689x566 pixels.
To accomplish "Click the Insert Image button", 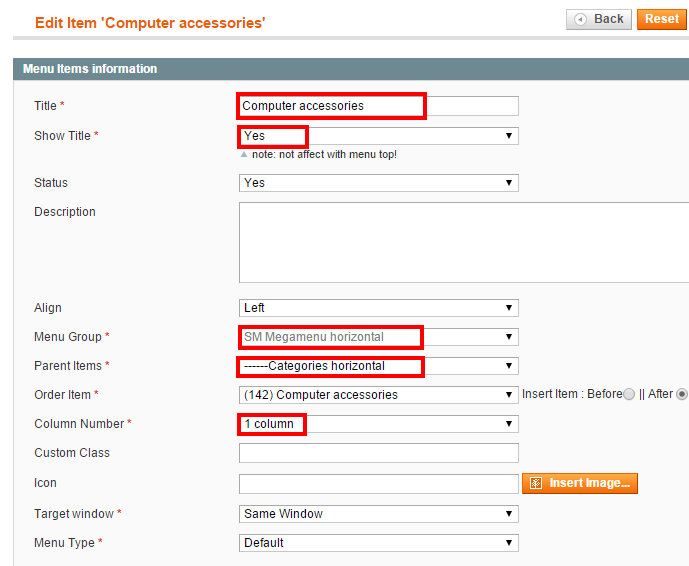I will coord(580,483).
